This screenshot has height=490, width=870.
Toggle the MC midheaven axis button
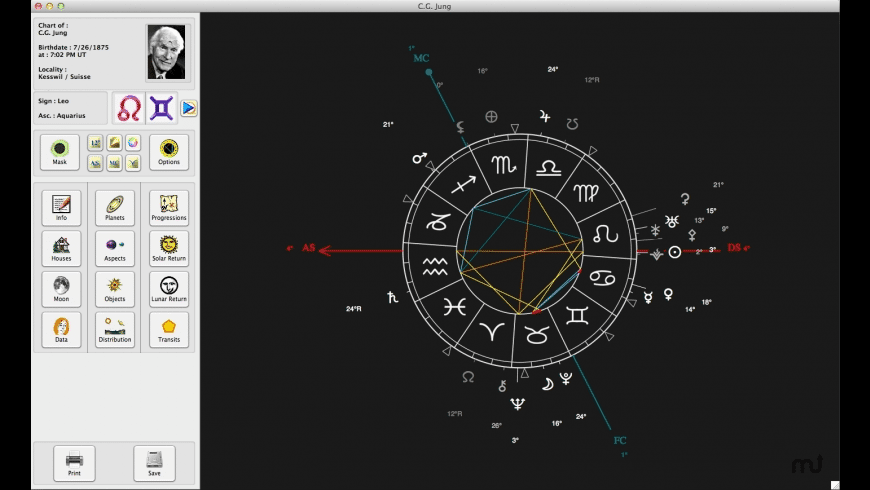tap(114, 163)
